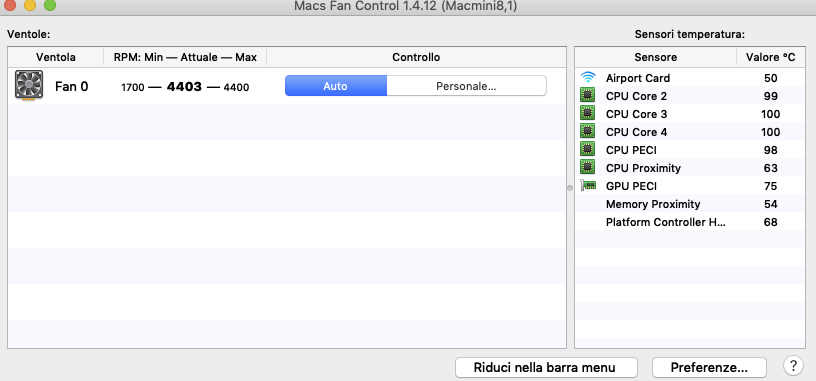This screenshot has width=816, height=381.
Task: Click the CPU Core 4 chip icon
Action: pos(588,132)
